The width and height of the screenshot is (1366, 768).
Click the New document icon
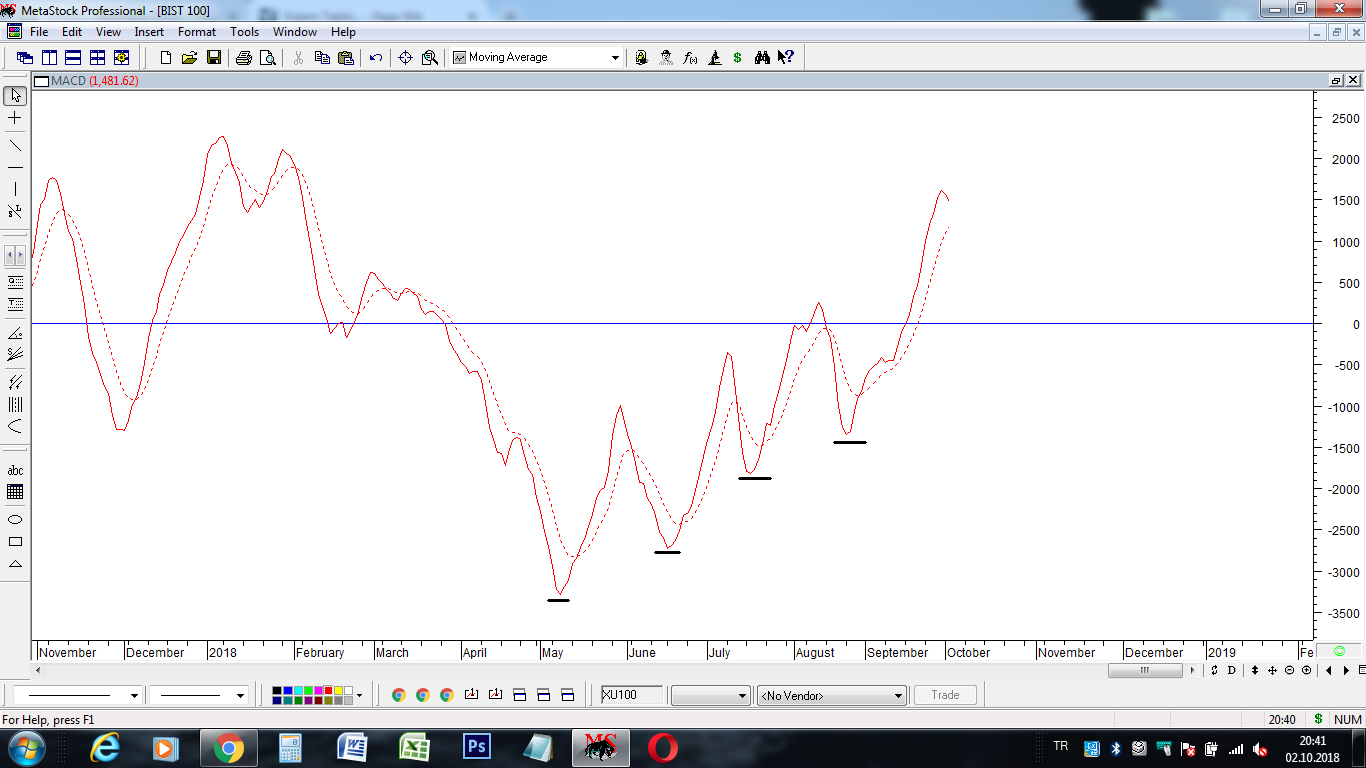point(166,58)
